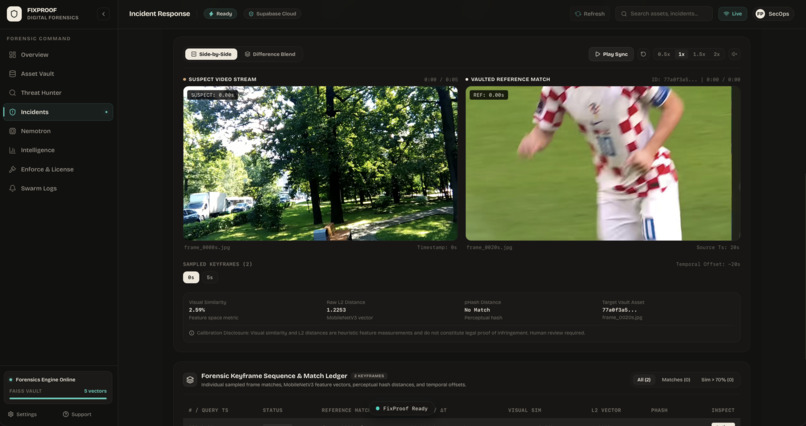This screenshot has height=426, width=806.
Task: Click the Swarm Logs bell icon
Action: tap(12, 189)
